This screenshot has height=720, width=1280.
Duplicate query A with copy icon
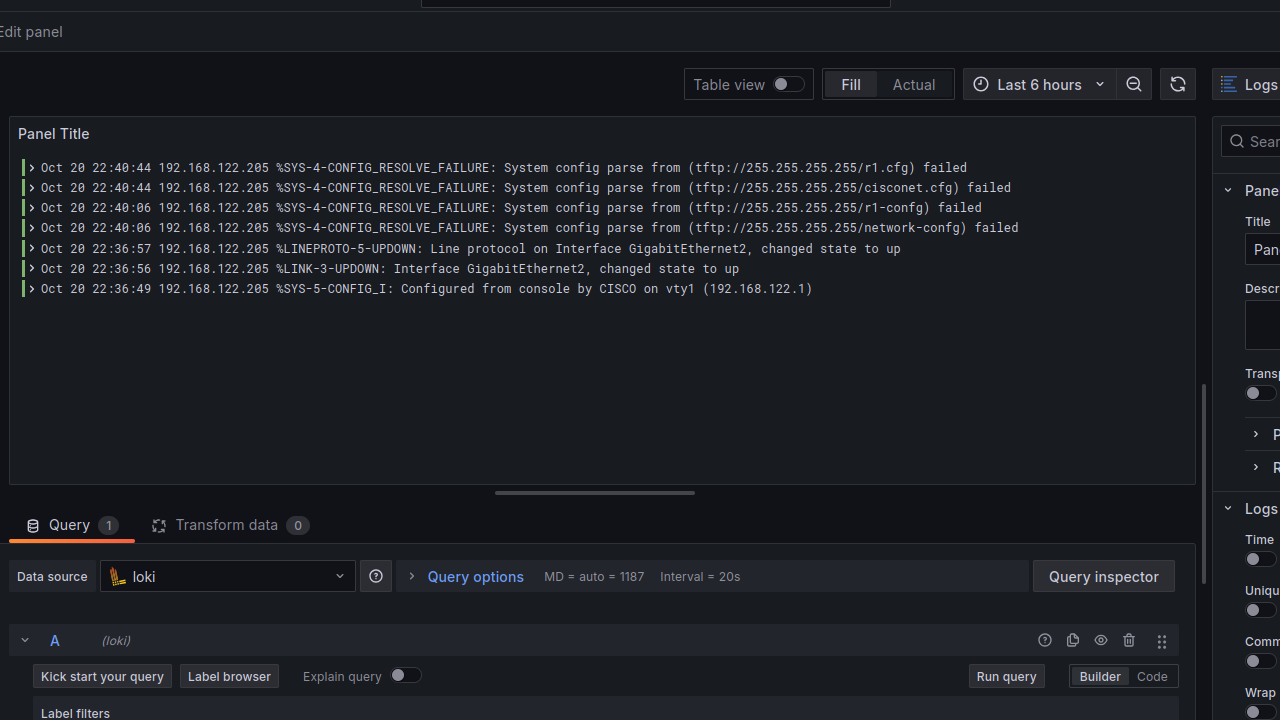point(1073,640)
